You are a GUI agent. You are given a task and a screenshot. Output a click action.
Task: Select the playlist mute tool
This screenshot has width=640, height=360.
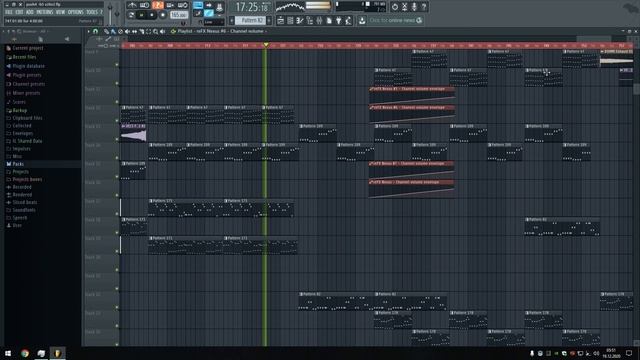(x=127, y=31)
